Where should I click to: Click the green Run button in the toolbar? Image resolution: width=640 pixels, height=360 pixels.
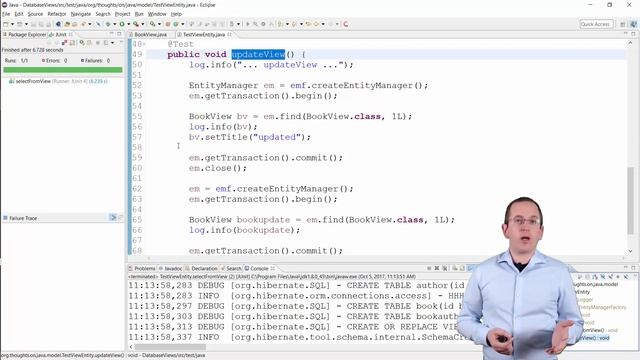pyautogui.click(x=122, y=24)
